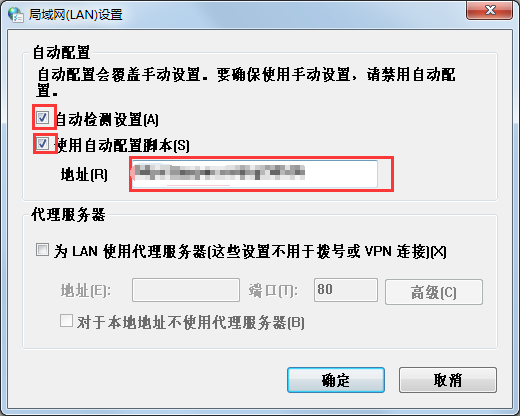Click the 代理服务器 group heading

coord(68,215)
